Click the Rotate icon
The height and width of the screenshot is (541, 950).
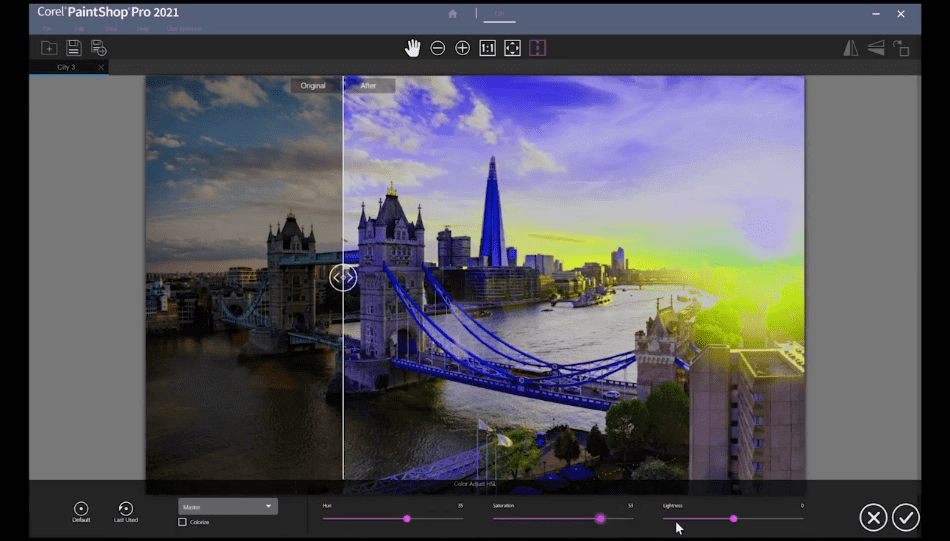pos(901,48)
